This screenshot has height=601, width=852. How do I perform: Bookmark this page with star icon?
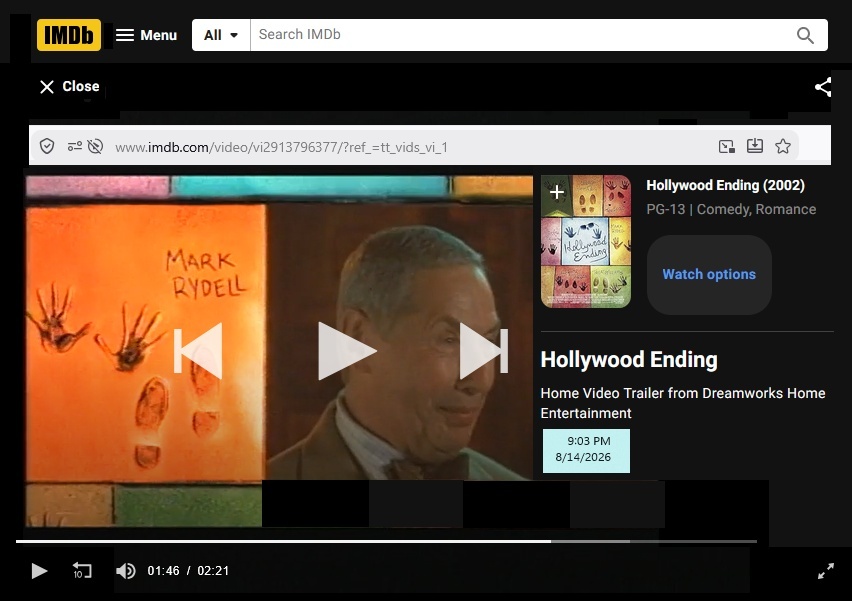point(783,146)
